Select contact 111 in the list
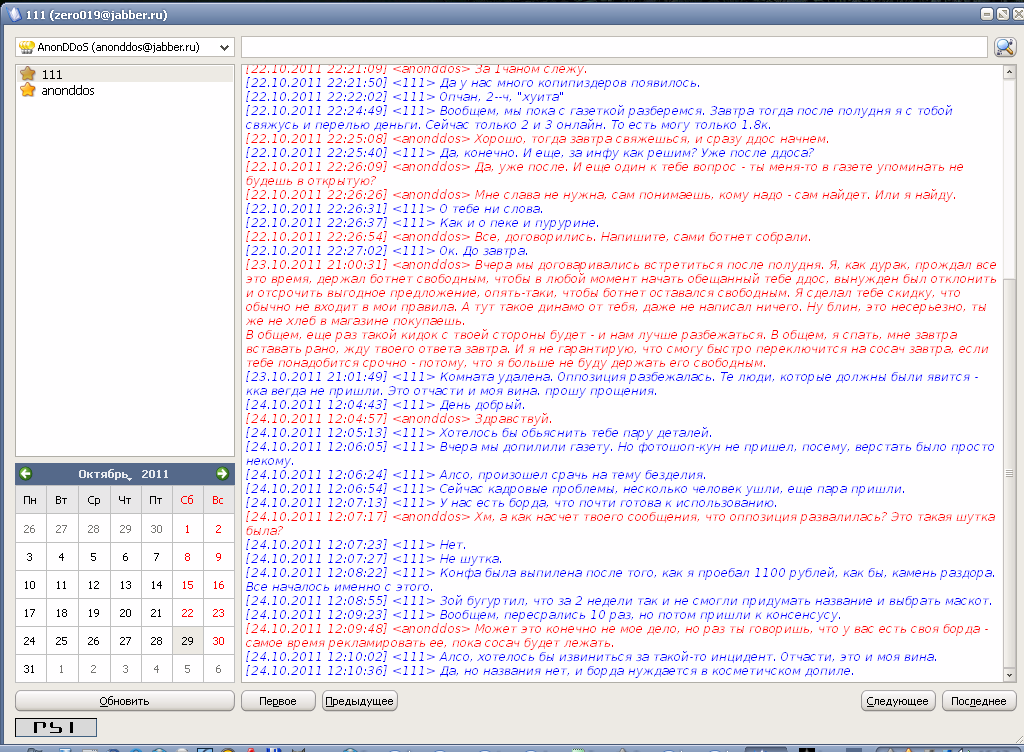 [x=125, y=74]
